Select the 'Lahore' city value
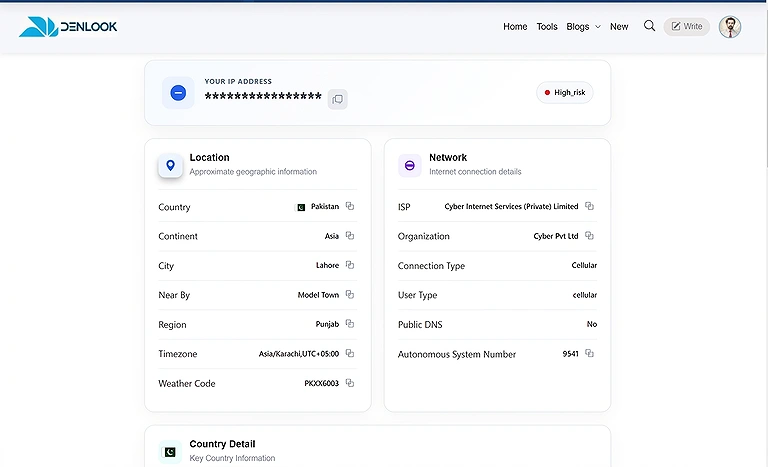This screenshot has height=467, width=768. pyautogui.click(x=327, y=265)
